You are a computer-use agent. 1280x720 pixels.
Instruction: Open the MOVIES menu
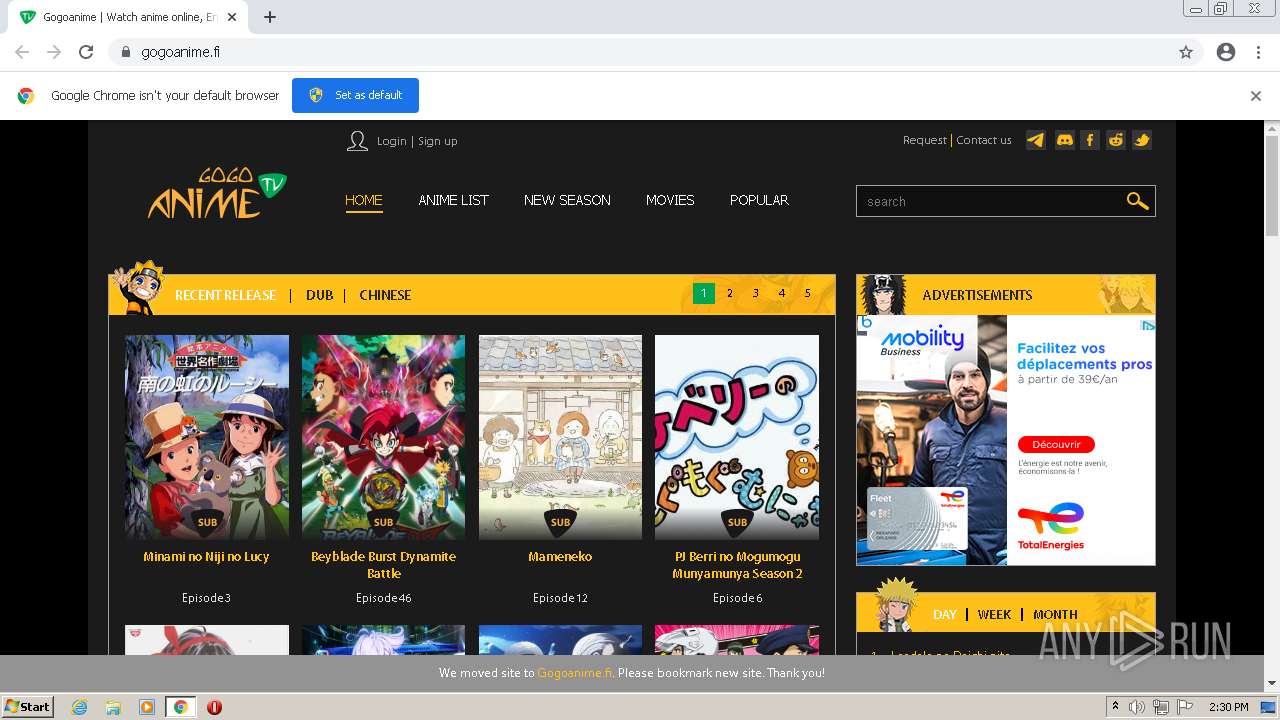tap(670, 200)
